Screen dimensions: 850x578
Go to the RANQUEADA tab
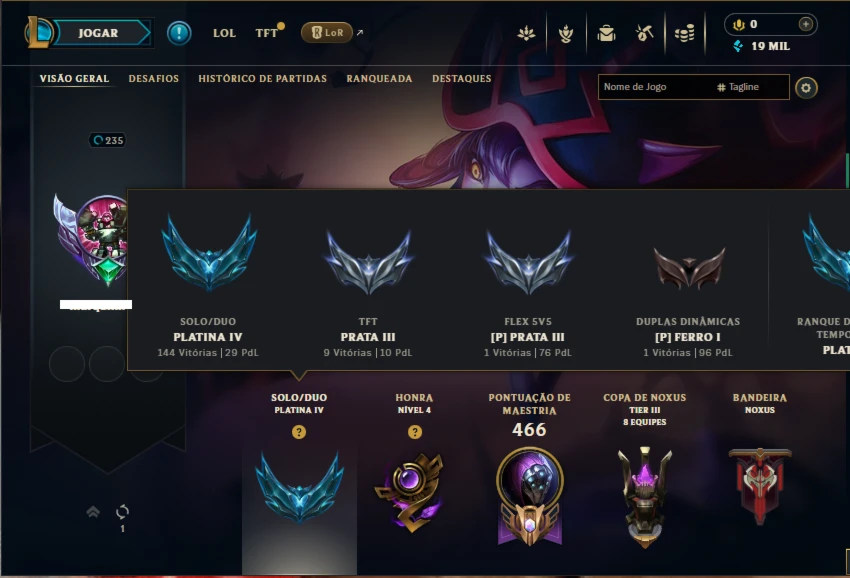[379, 79]
